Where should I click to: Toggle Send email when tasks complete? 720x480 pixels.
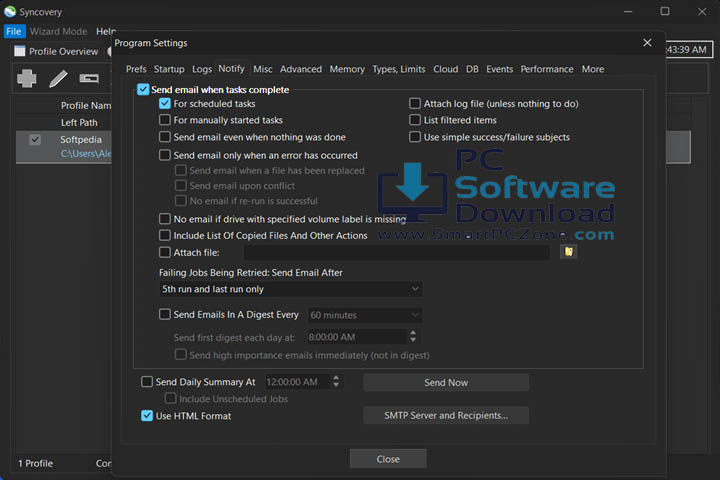[x=143, y=89]
